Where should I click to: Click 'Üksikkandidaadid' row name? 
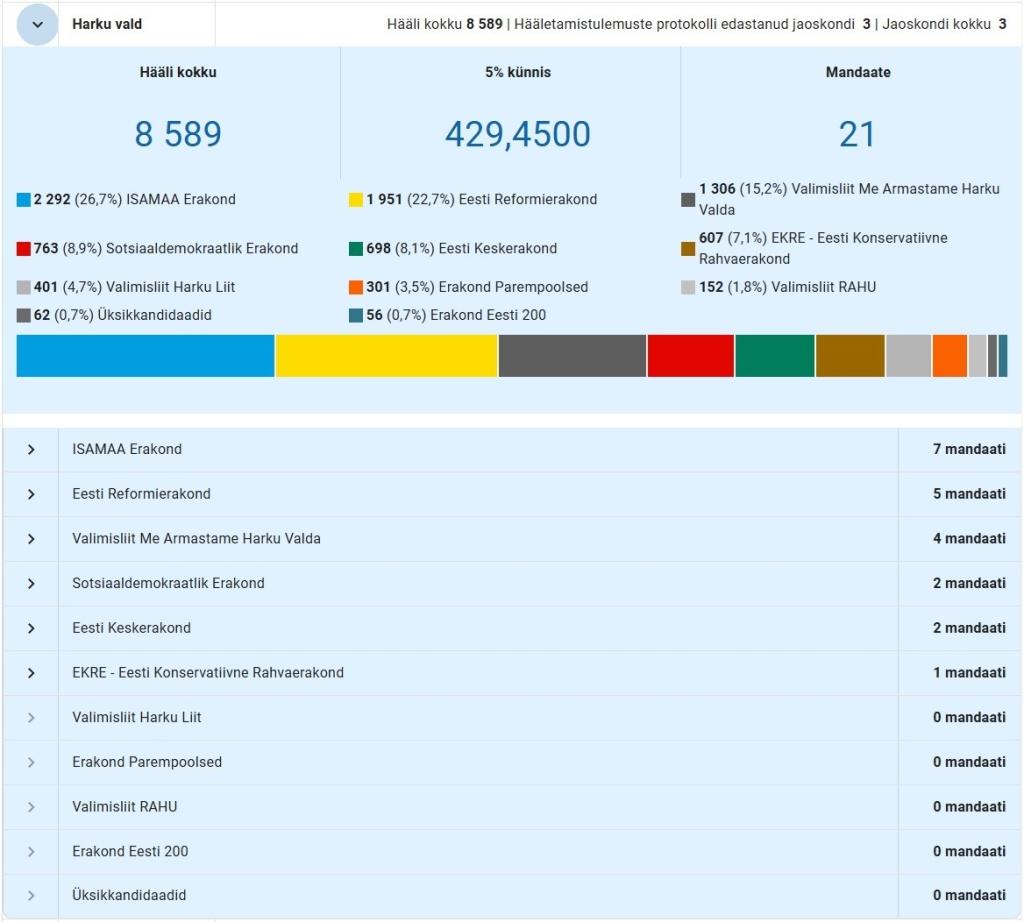[x=129, y=895]
